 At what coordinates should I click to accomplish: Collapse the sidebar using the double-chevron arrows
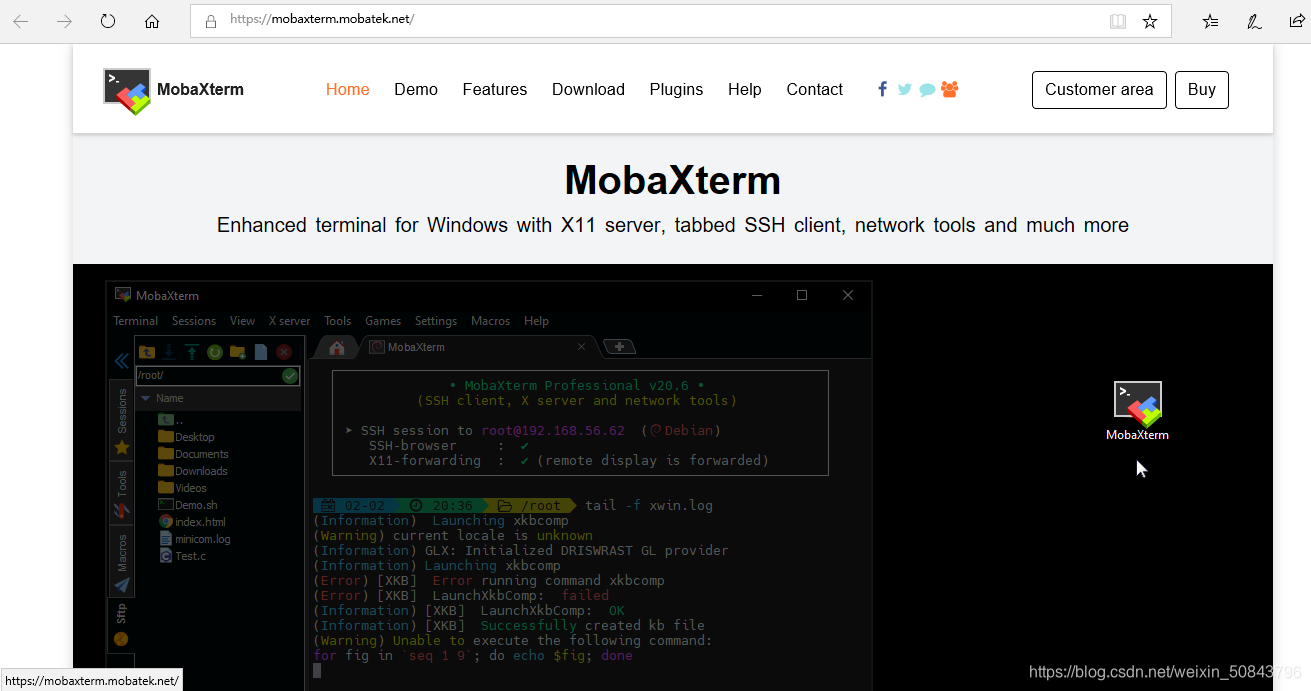tap(121, 360)
